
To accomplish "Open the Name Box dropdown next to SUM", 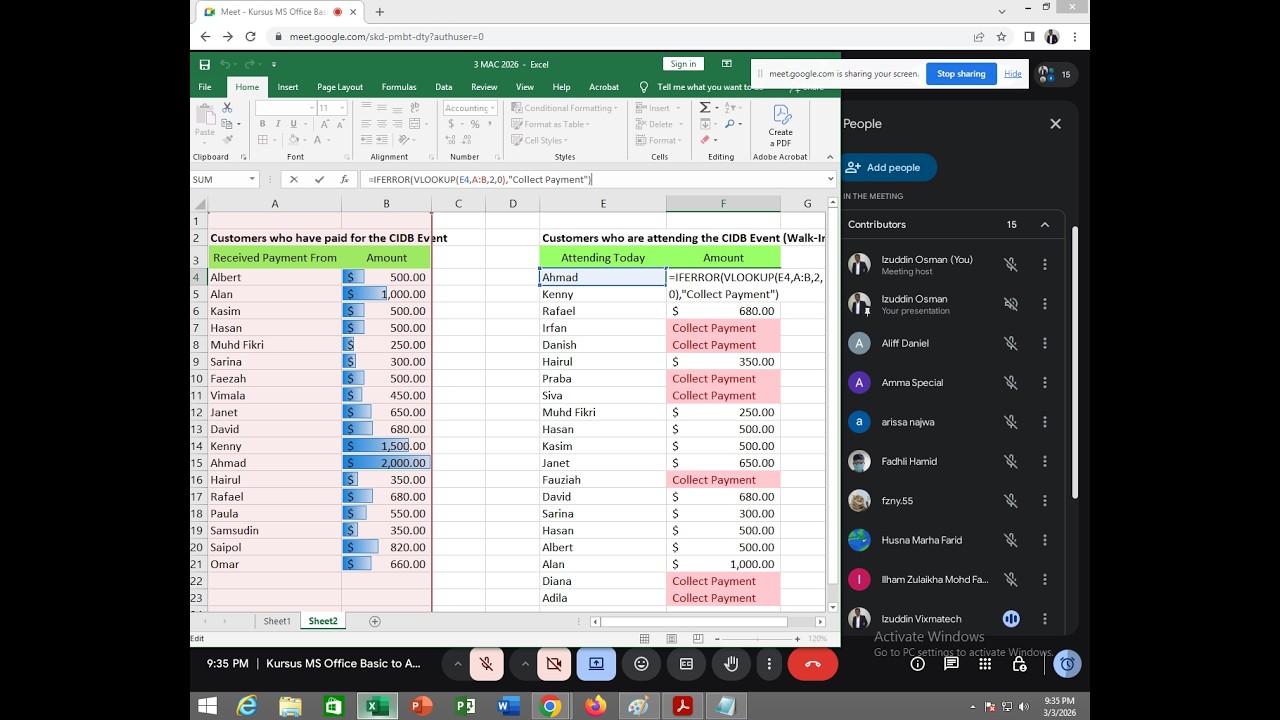I will pyautogui.click(x=252, y=179).
